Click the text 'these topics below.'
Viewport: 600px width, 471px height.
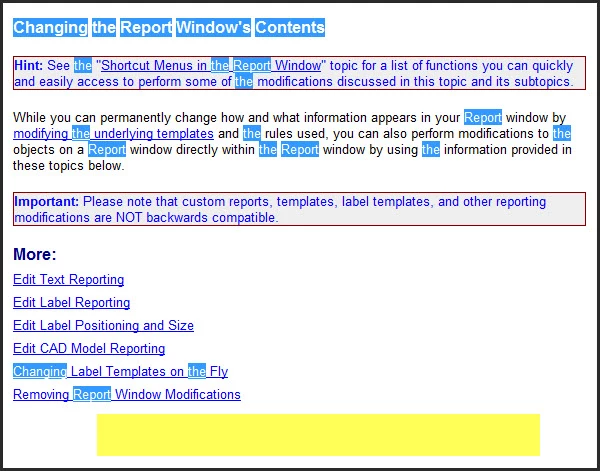pos(69,166)
